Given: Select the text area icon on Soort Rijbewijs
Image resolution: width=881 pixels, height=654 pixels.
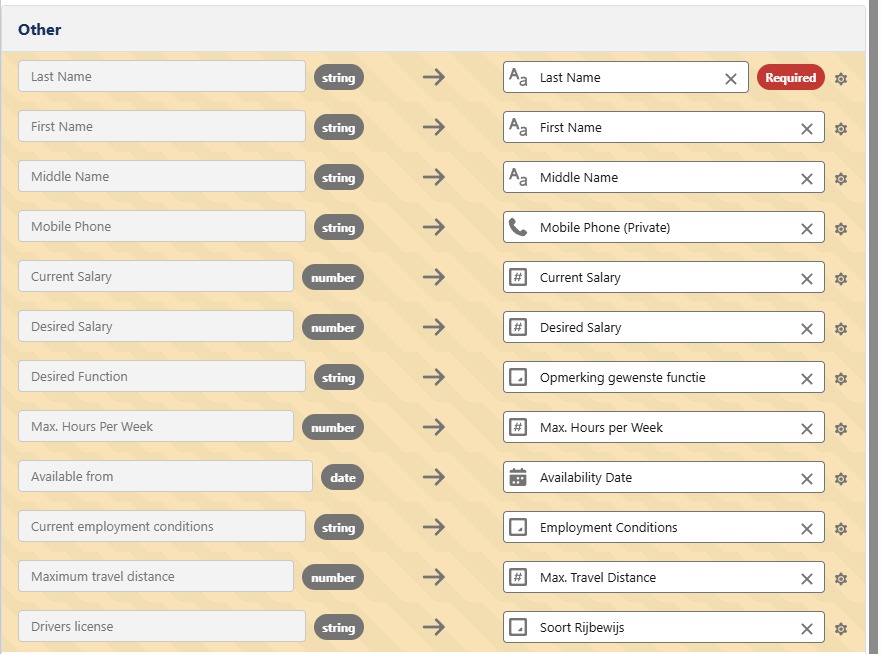Looking at the screenshot, I should coord(520,627).
